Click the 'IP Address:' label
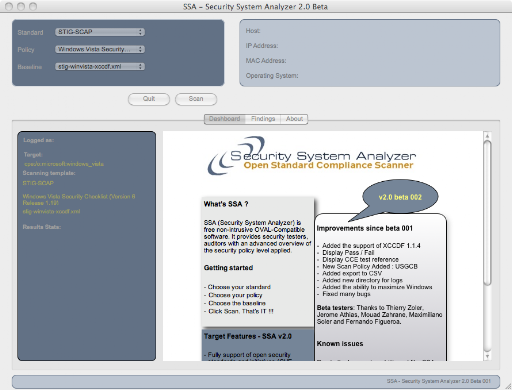 coord(262,46)
